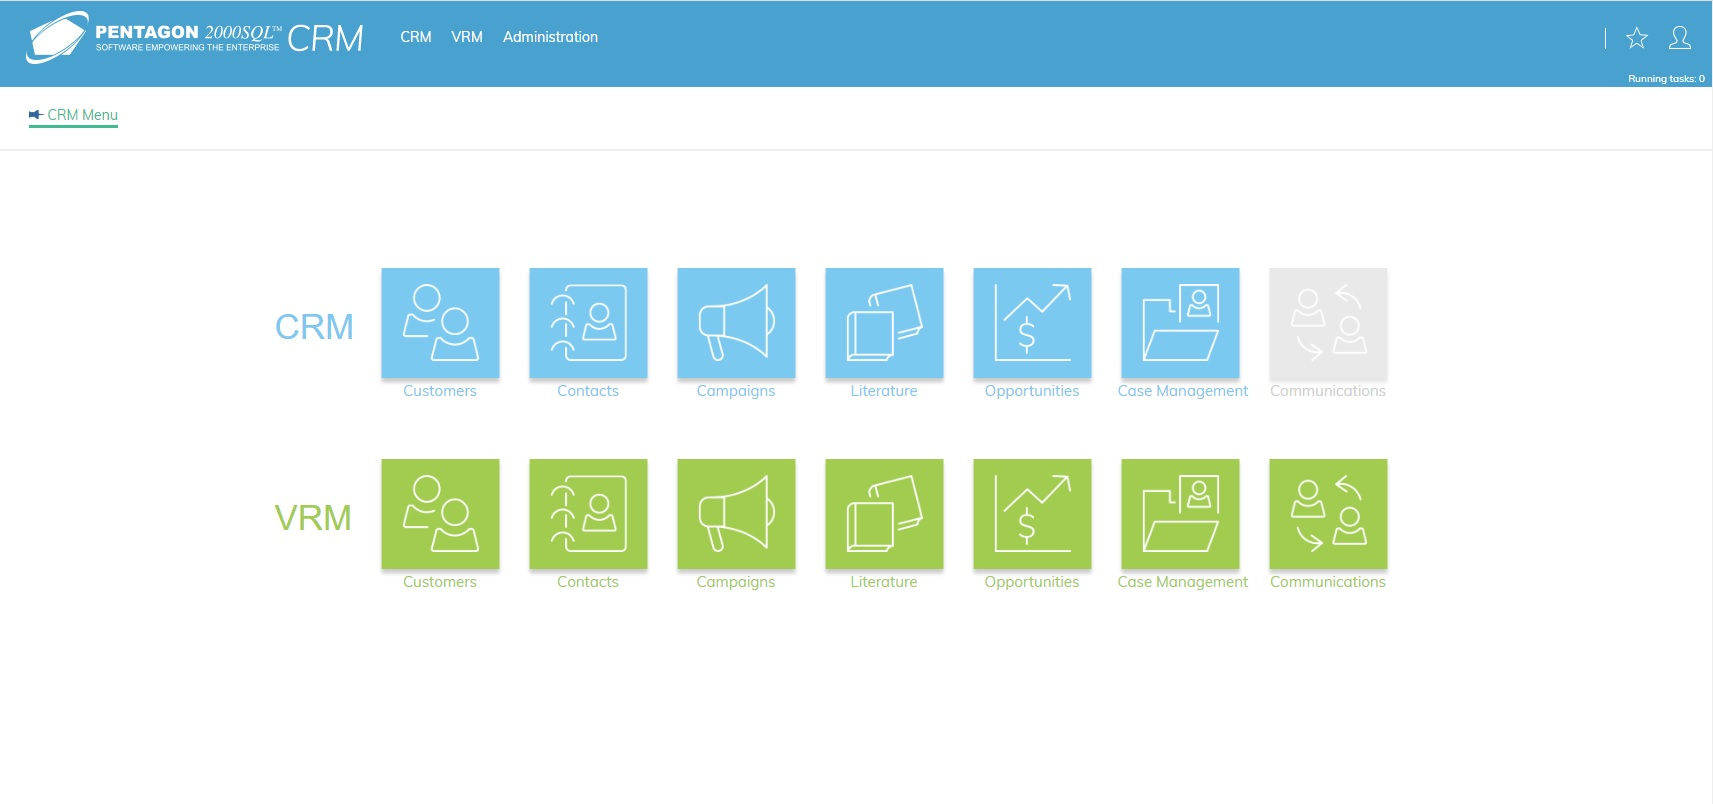Select the CRM Menu tab
1713x804 pixels.
tap(74, 115)
